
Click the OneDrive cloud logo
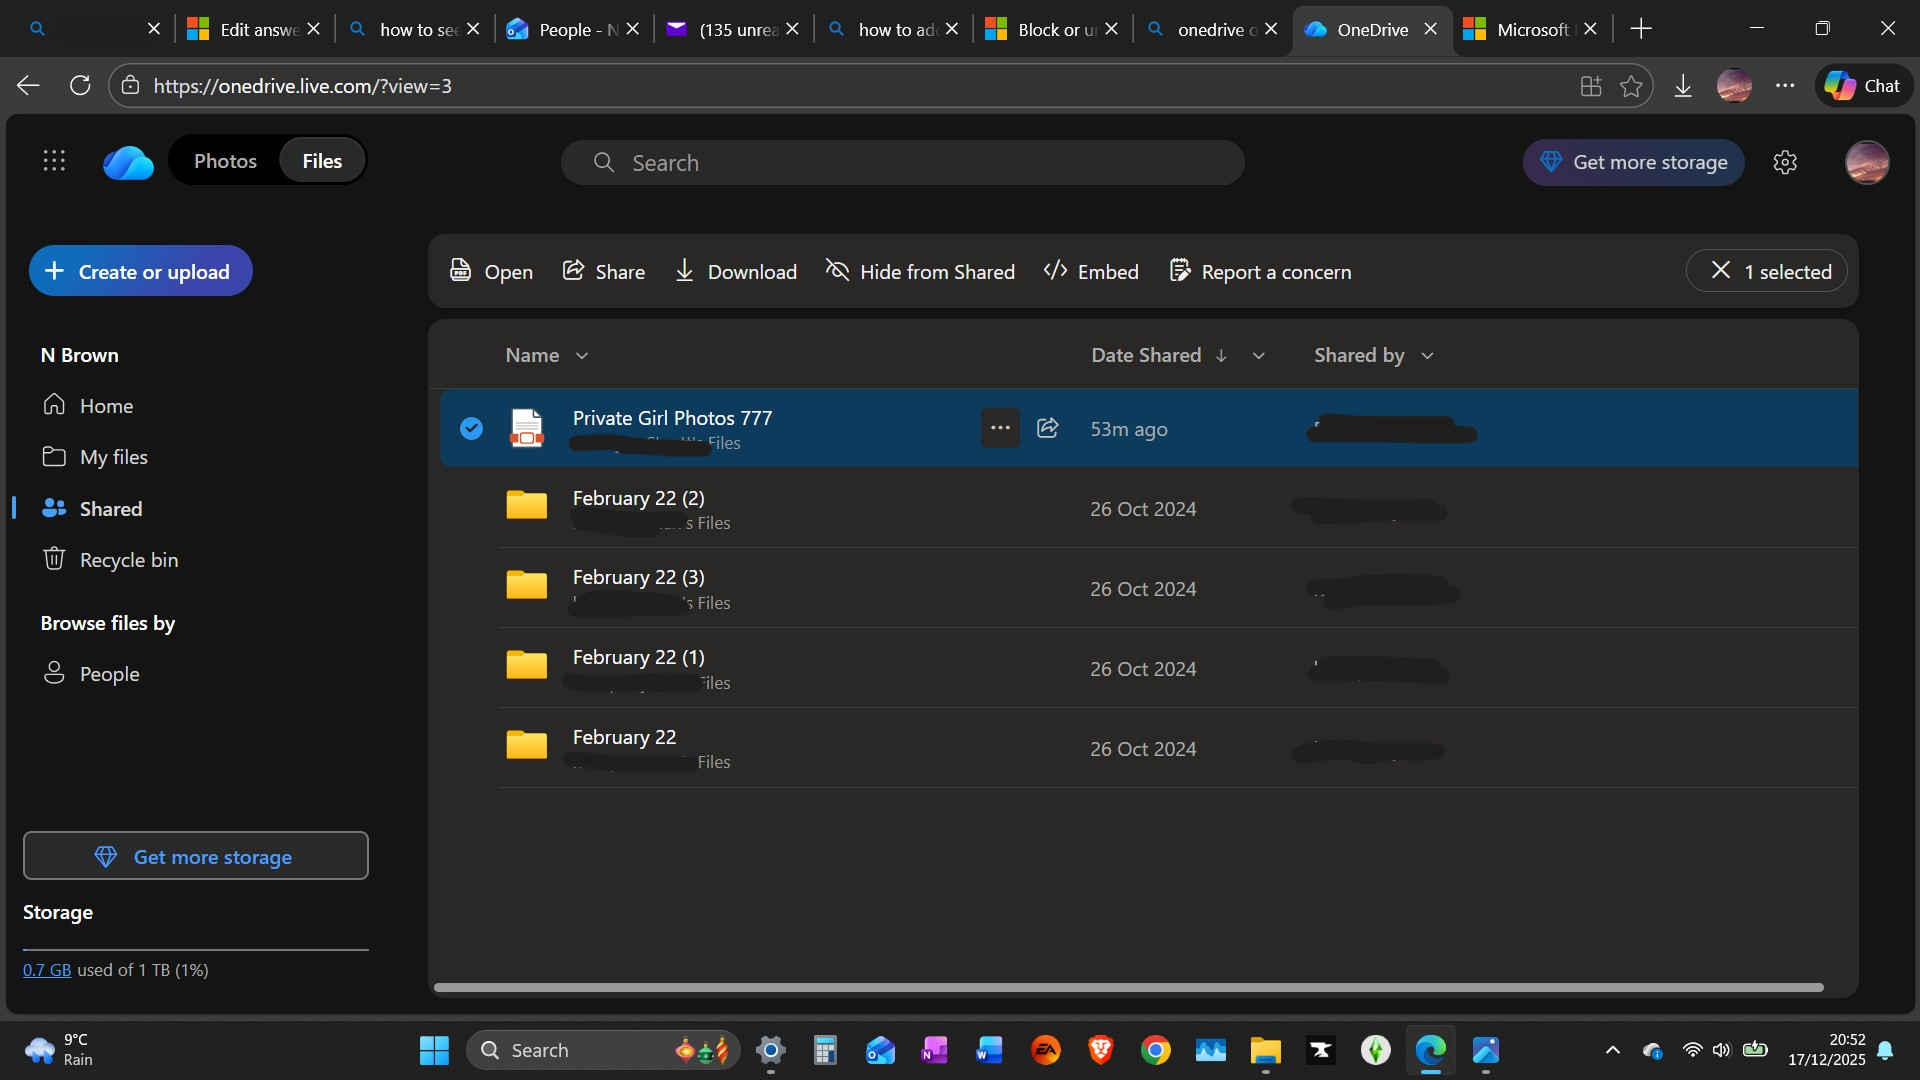(x=128, y=162)
